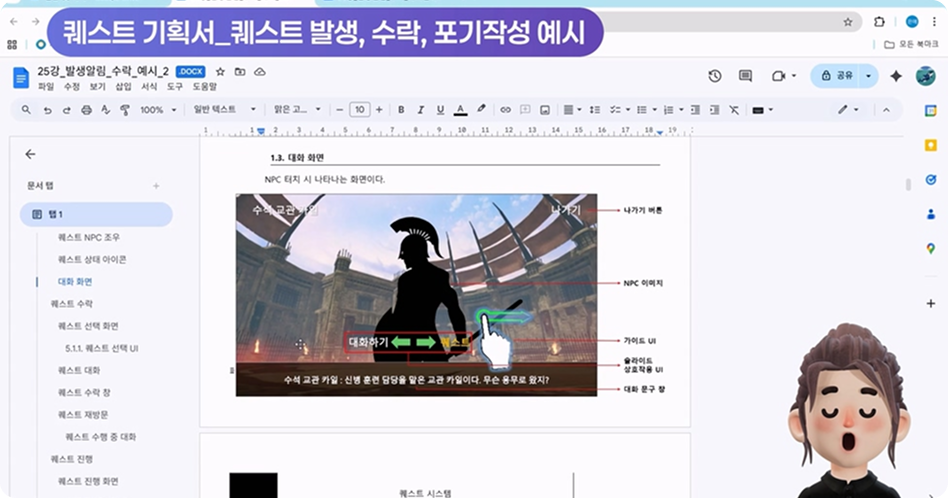Click the font size input field
This screenshot has width=948, height=498.
[x=359, y=109]
